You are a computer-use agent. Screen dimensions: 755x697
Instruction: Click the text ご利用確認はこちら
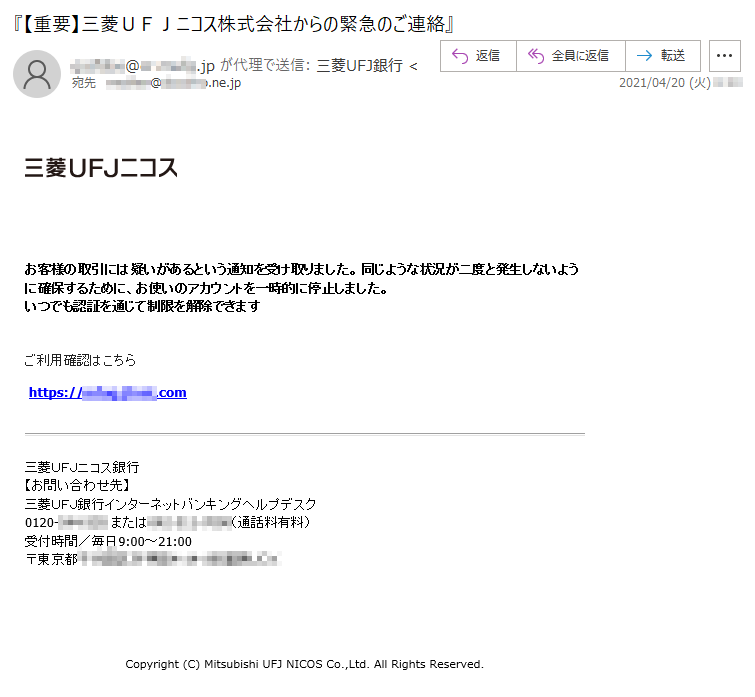pos(80,360)
